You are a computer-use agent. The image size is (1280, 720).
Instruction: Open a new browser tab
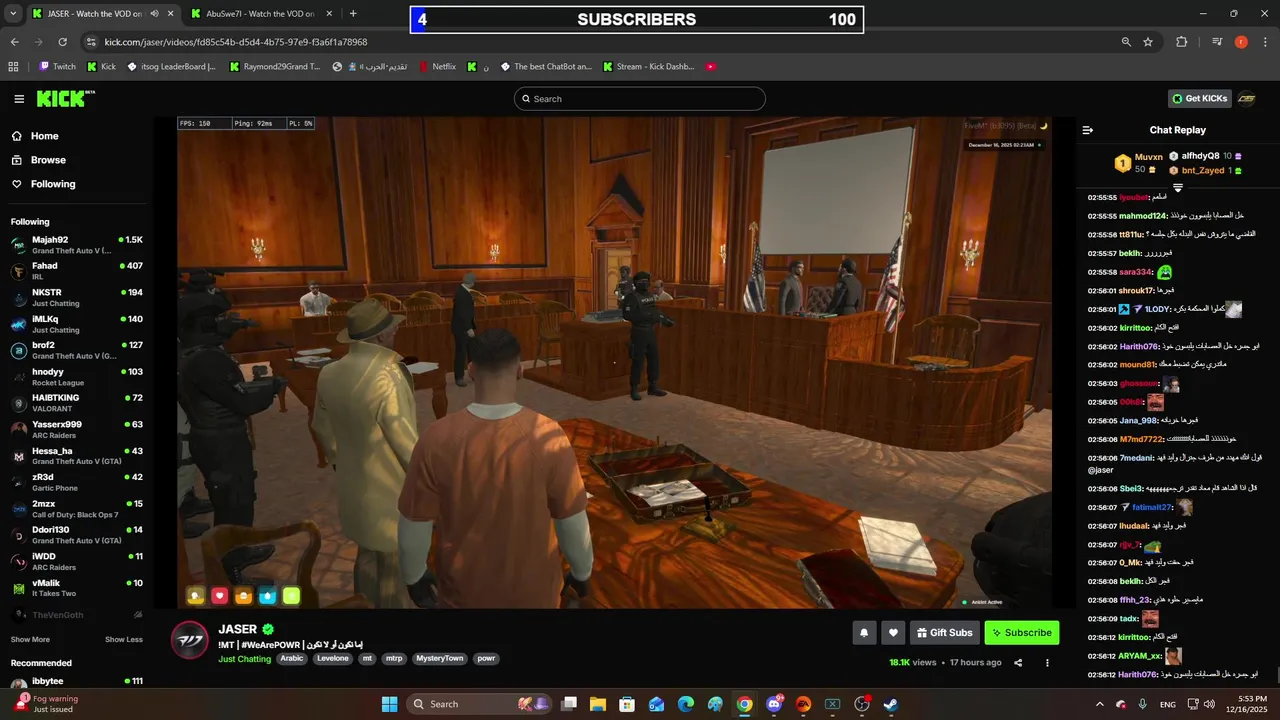point(353,14)
